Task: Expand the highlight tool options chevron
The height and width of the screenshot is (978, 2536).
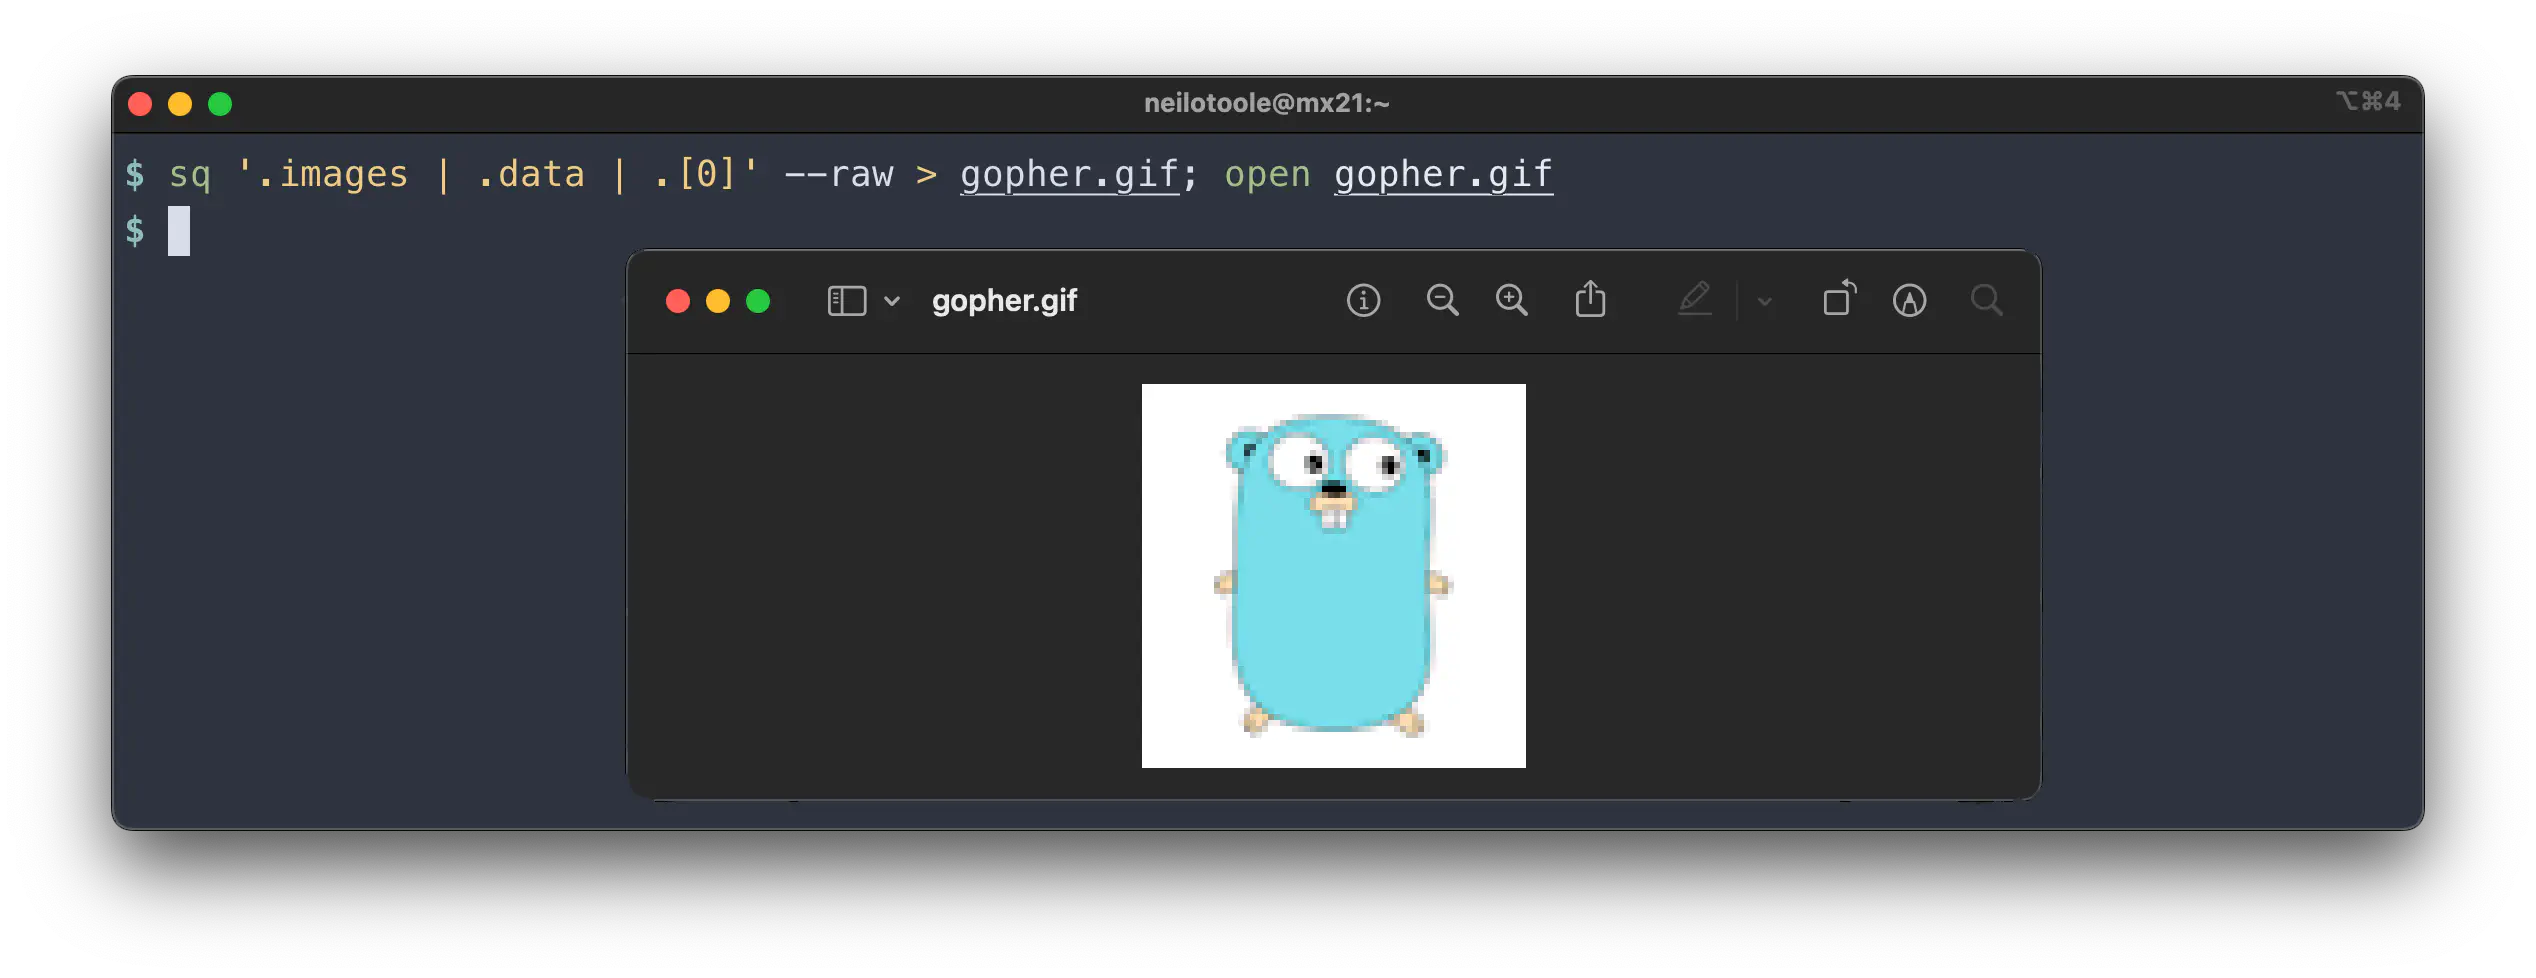Action: [1765, 301]
